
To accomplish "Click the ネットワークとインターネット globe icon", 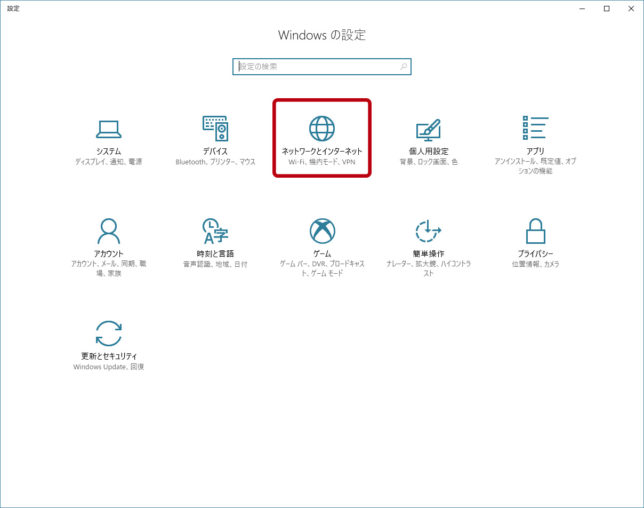I will (322, 128).
